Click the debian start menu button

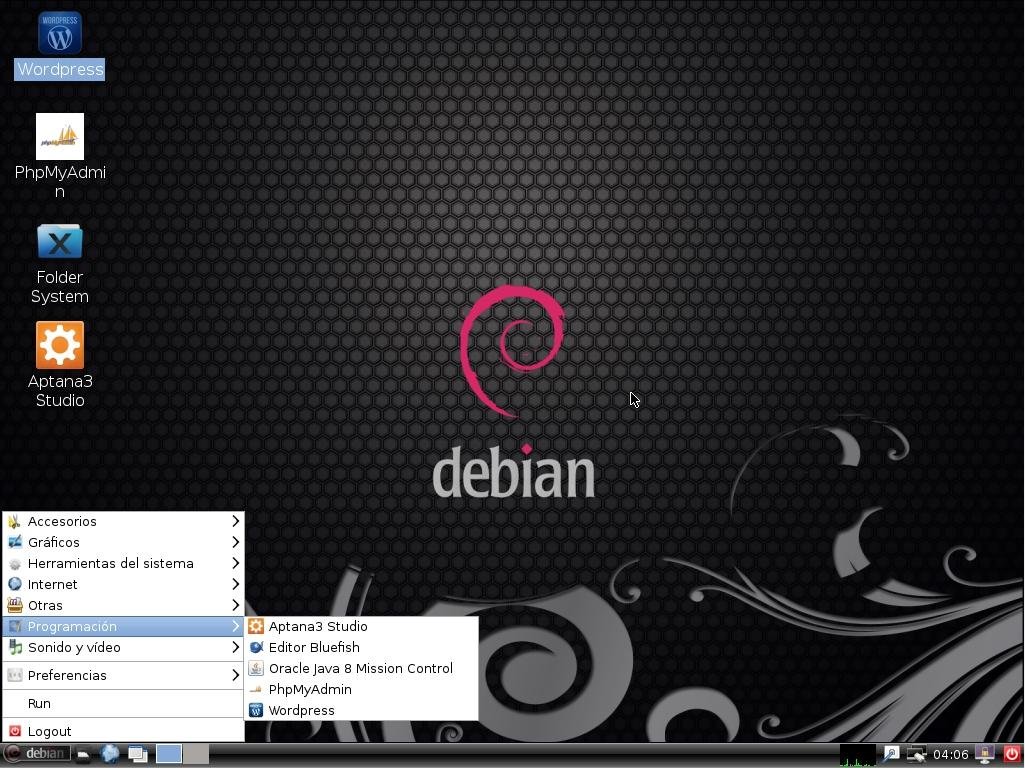(x=37, y=754)
